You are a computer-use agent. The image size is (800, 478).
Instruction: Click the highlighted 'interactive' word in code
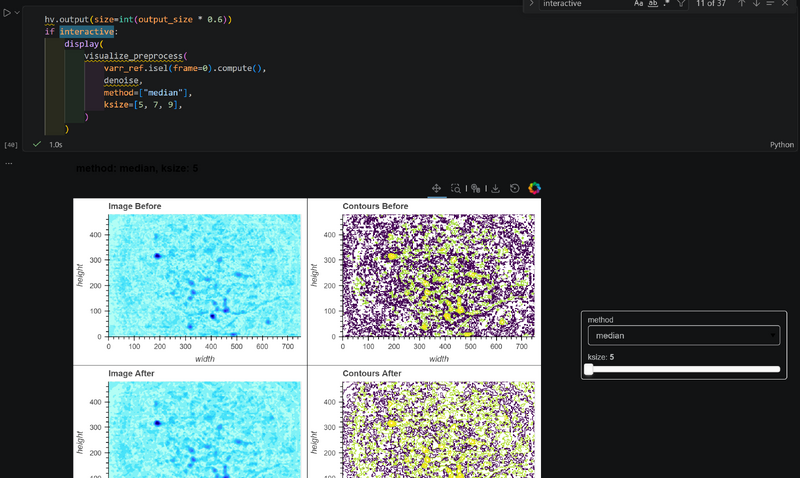86,32
